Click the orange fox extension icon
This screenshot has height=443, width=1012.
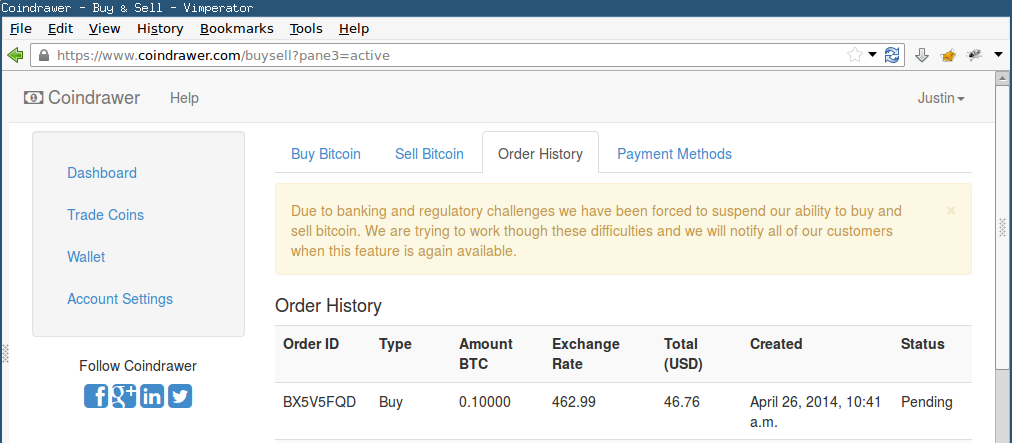coord(947,56)
